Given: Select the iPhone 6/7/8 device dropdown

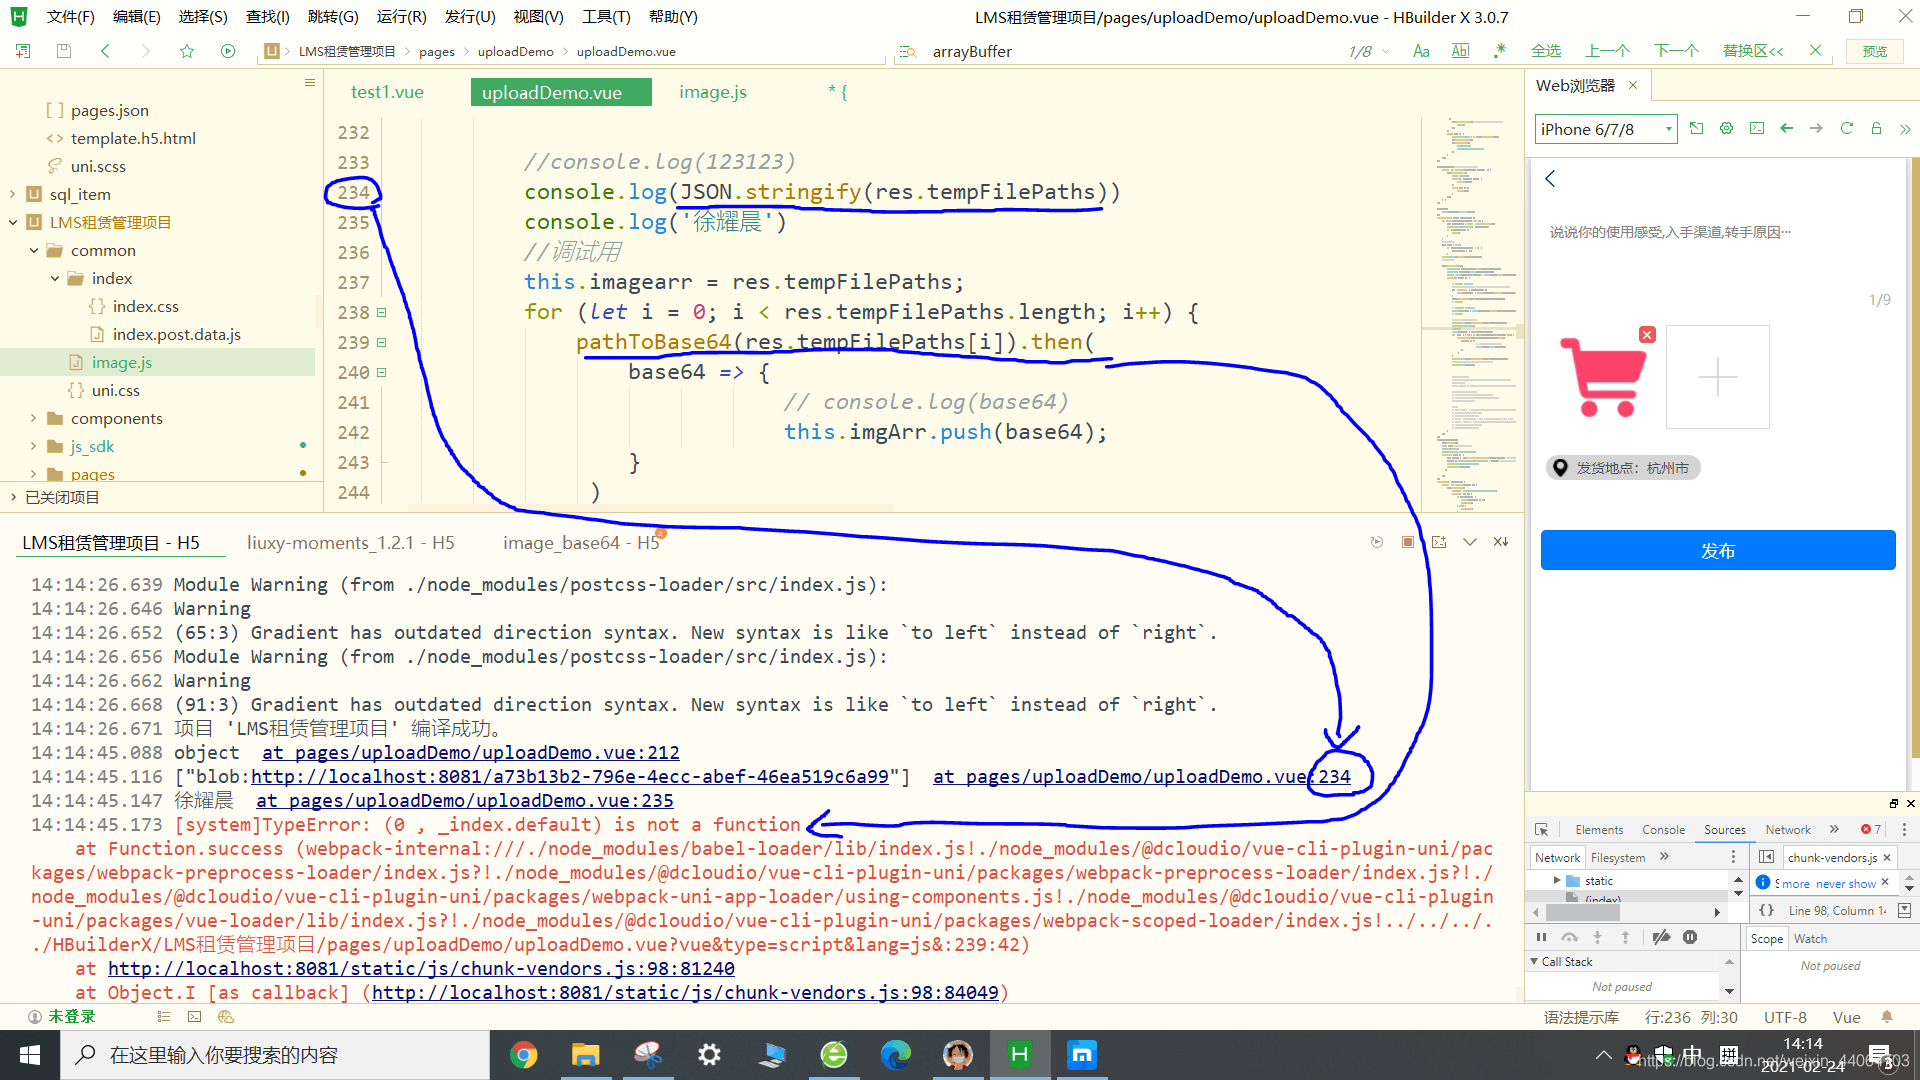Looking at the screenshot, I should coord(1605,128).
